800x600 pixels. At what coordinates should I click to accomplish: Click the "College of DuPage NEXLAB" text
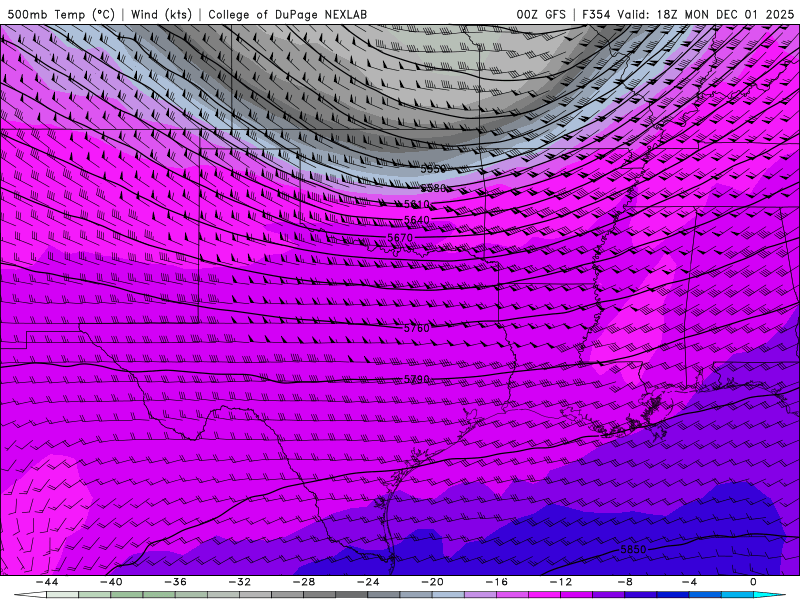(287, 14)
